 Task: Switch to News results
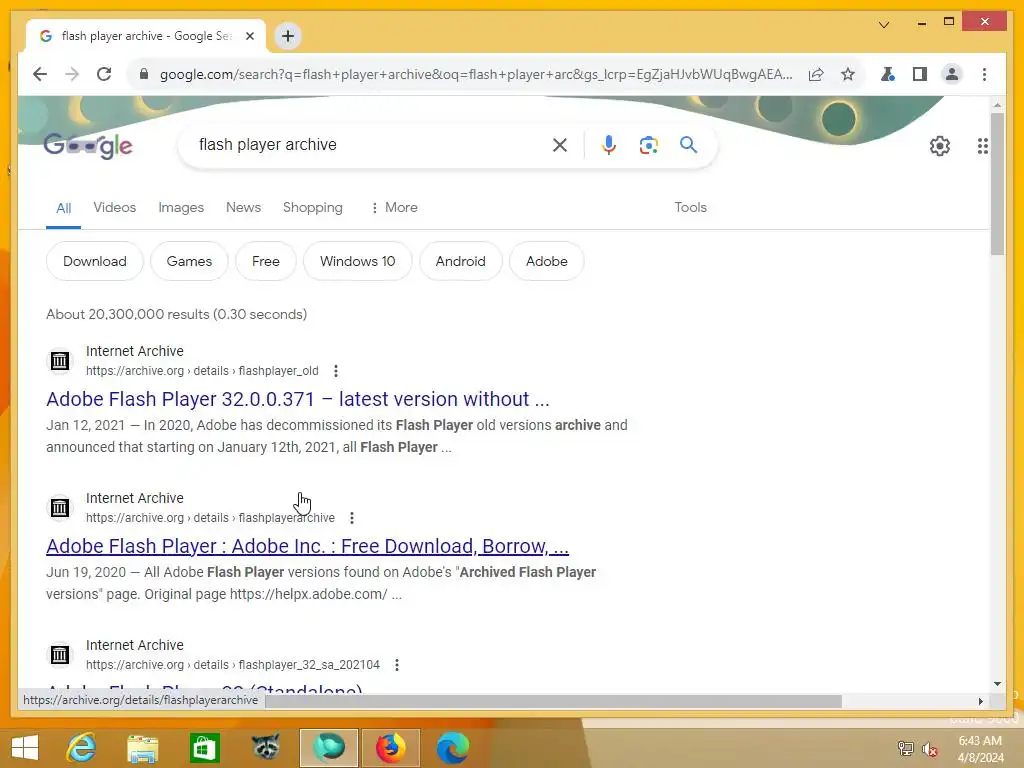[x=243, y=208]
